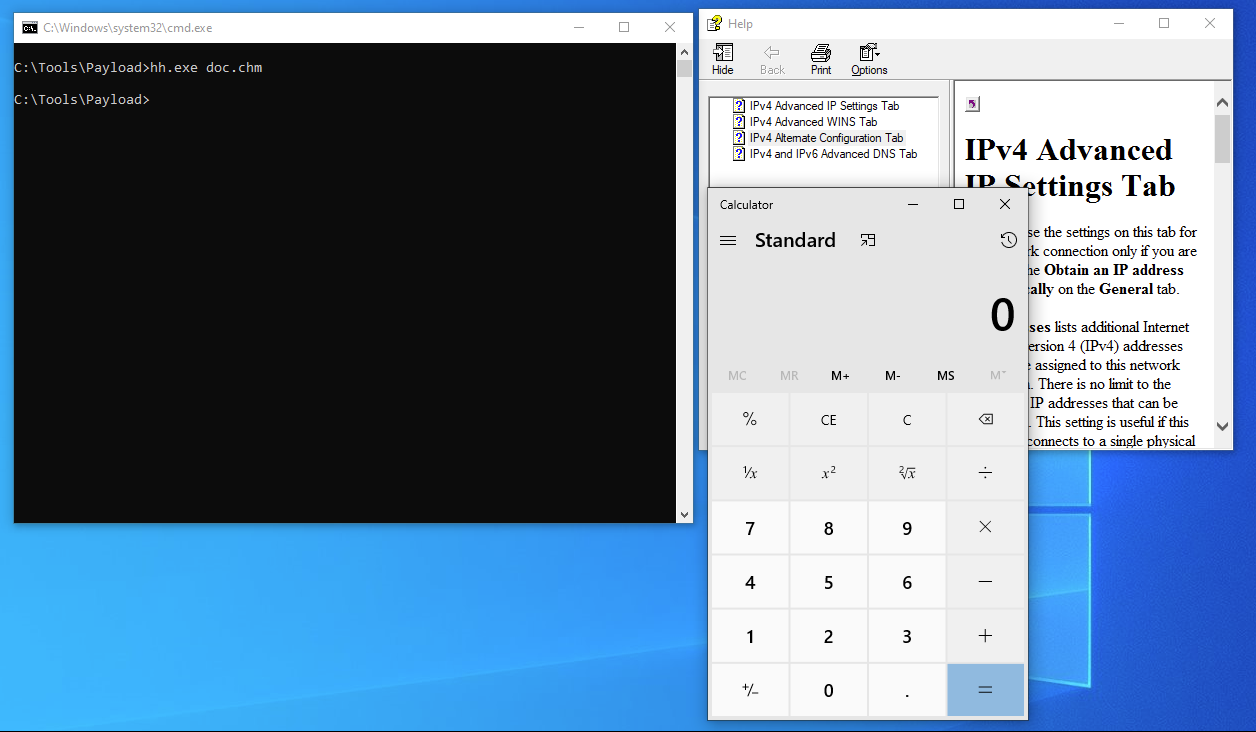The height and width of the screenshot is (732, 1256).
Task: Click digit 1 in Calculator
Action: (750, 636)
